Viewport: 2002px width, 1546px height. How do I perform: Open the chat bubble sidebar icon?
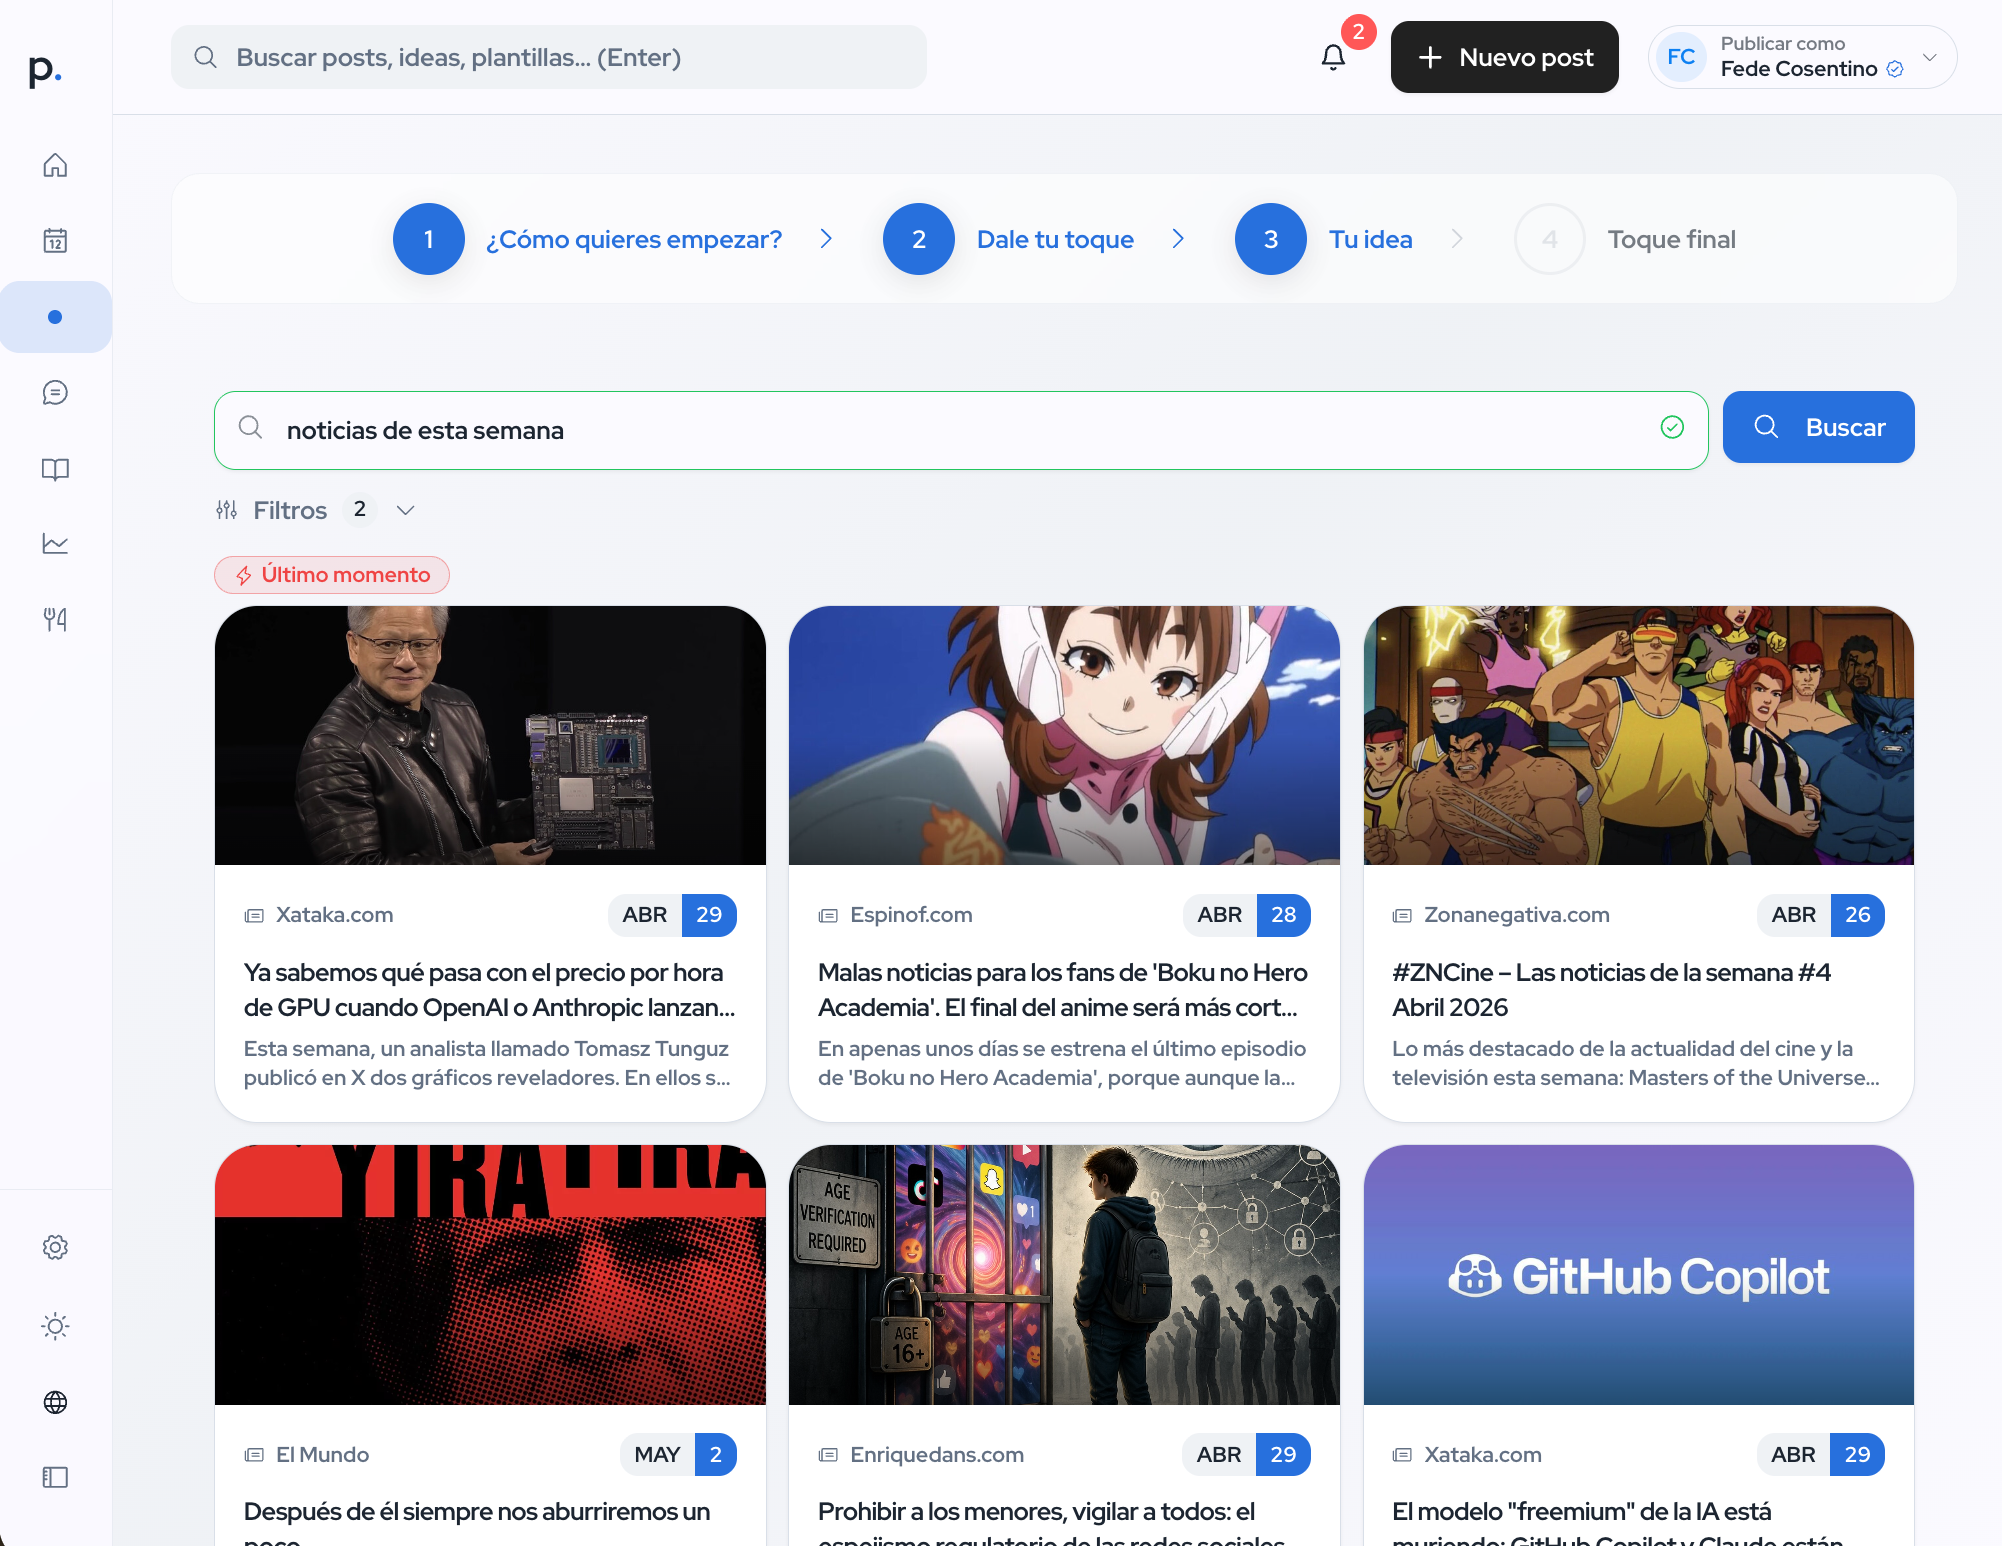(x=55, y=393)
